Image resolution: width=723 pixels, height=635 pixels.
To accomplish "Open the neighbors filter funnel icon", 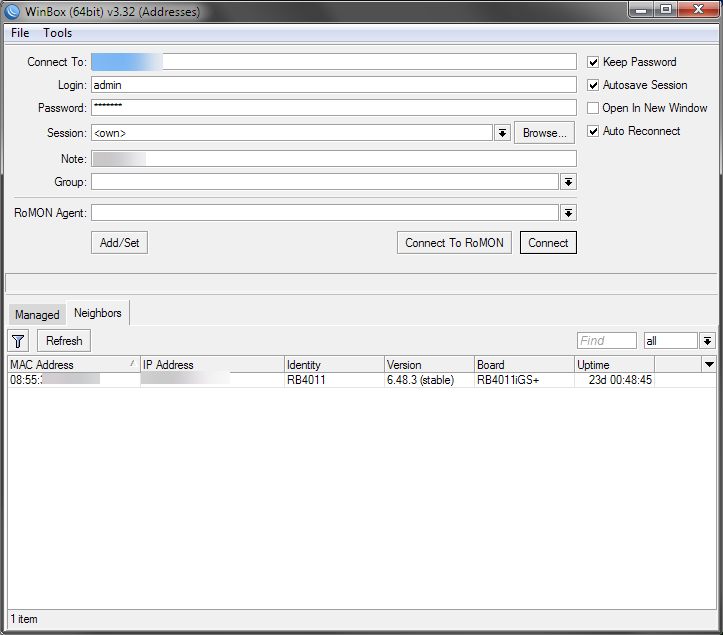I will tap(18, 341).
